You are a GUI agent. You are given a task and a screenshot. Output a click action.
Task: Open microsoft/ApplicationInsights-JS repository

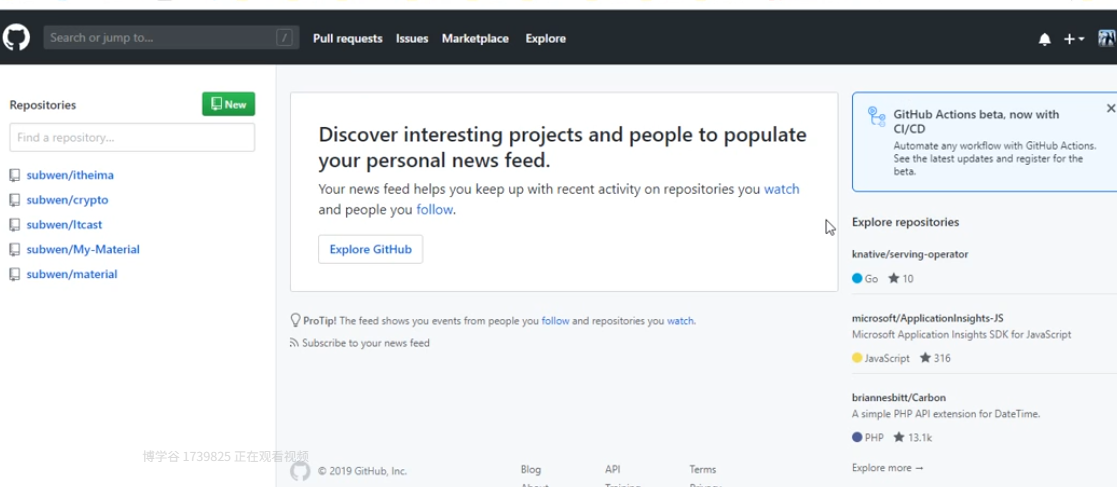[928, 318]
